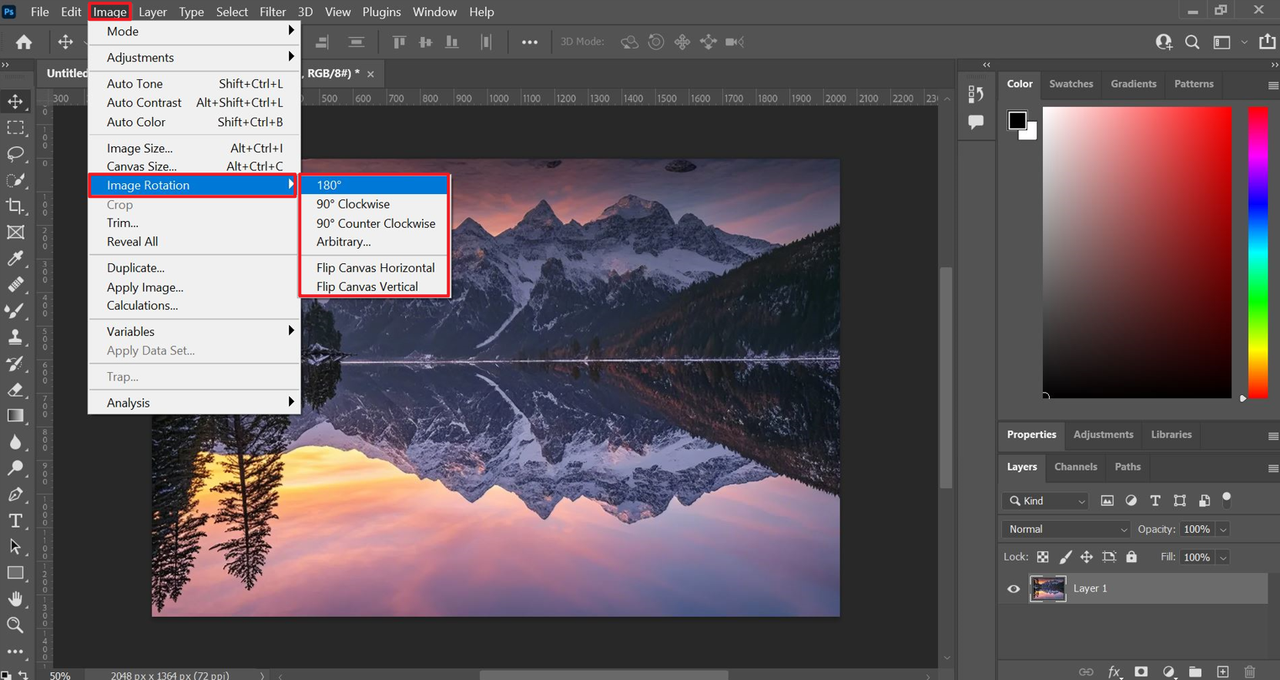The height and width of the screenshot is (680, 1280).
Task: Click Auto Tone command
Action: pos(194,84)
